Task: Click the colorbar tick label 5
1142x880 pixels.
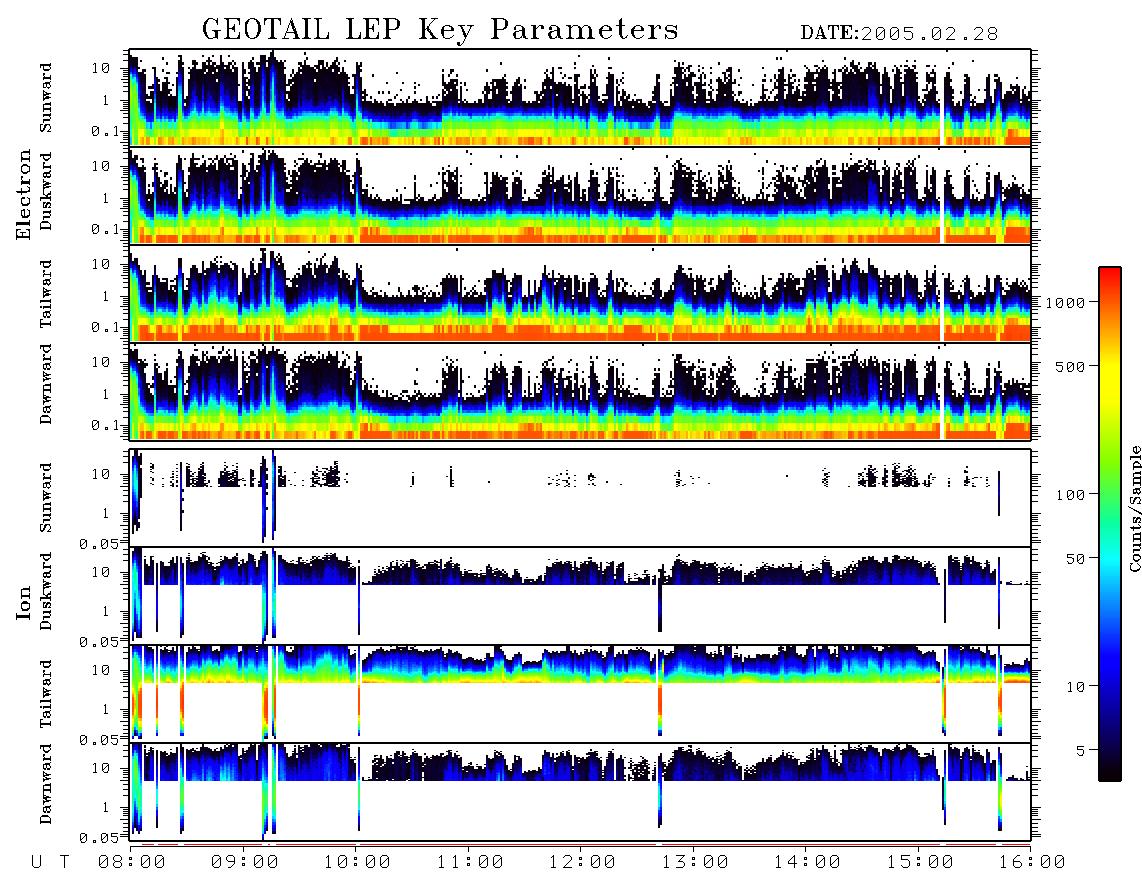Action: pos(1080,751)
